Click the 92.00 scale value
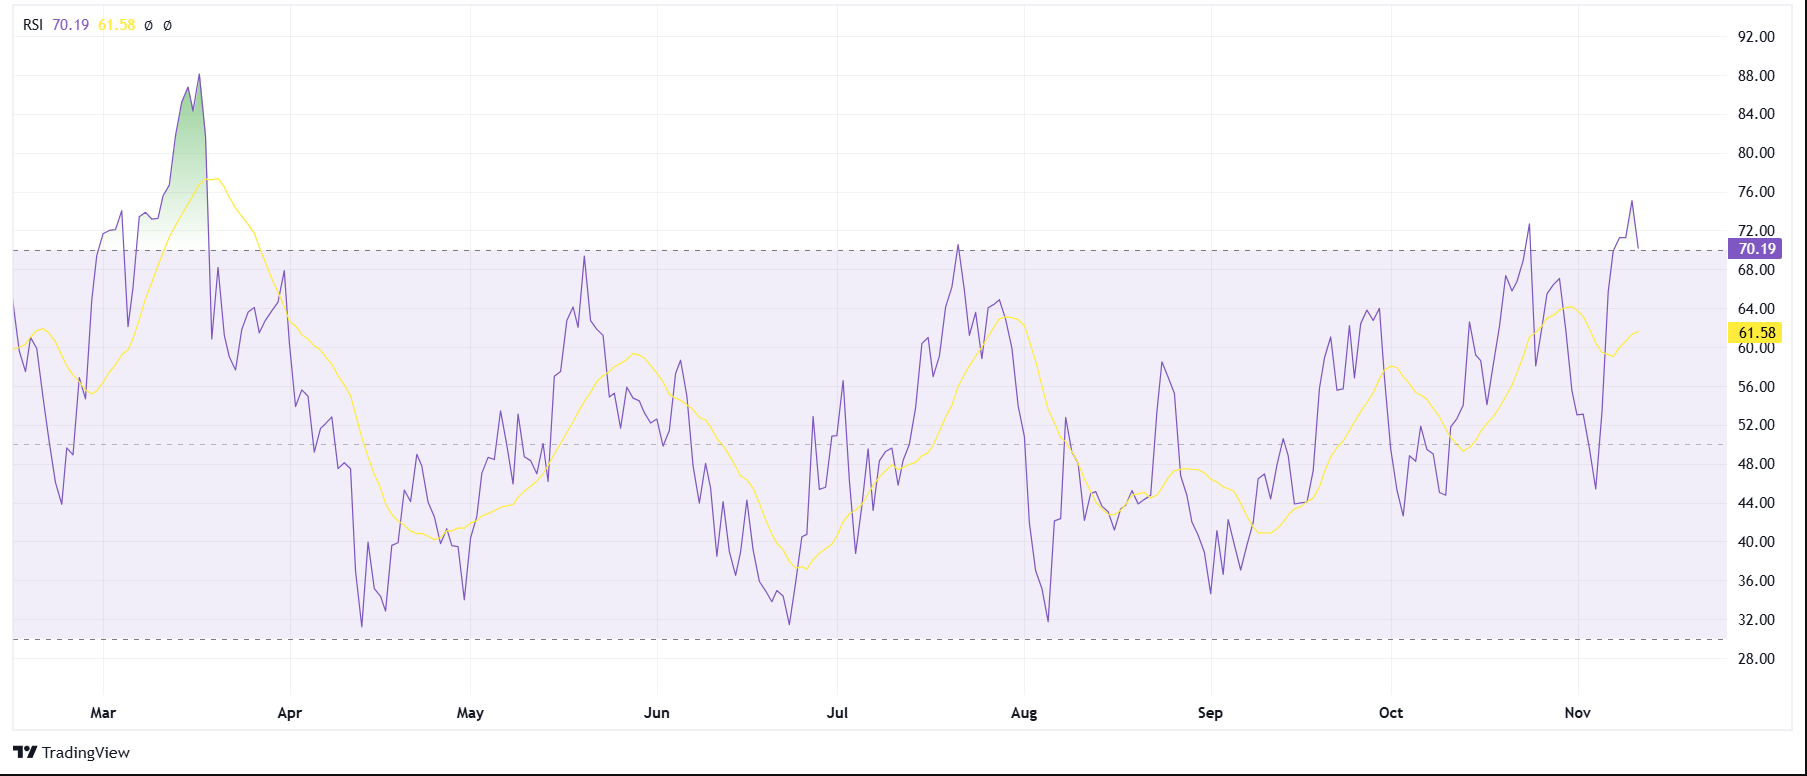The height and width of the screenshot is (776, 1807). coord(1756,37)
